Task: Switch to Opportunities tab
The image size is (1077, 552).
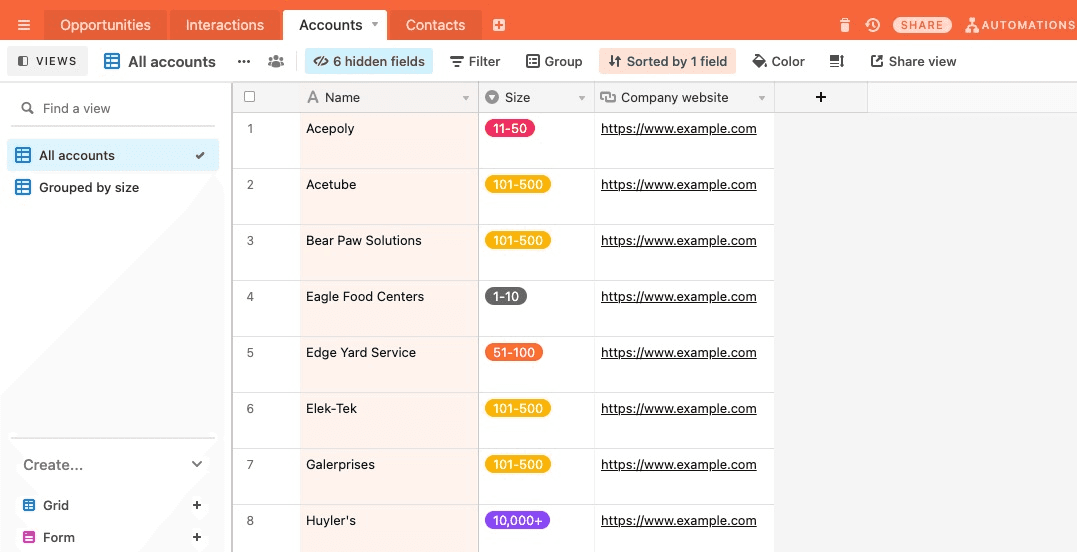Action: coord(105,25)
